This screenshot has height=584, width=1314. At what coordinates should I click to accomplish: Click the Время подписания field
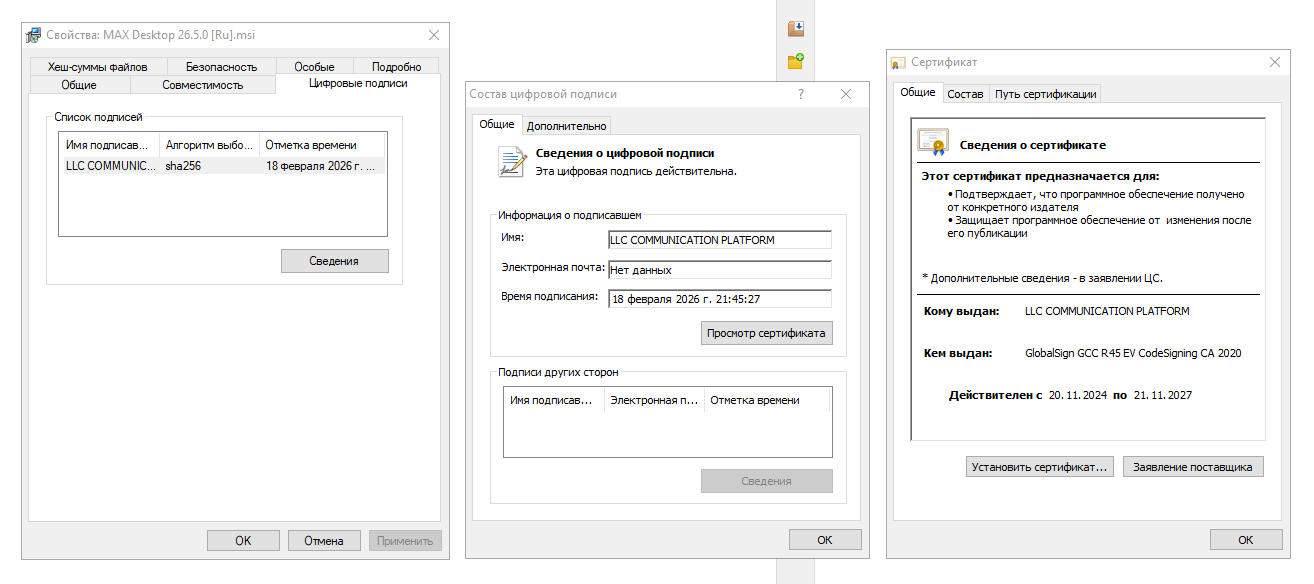(x=720, y=299)
